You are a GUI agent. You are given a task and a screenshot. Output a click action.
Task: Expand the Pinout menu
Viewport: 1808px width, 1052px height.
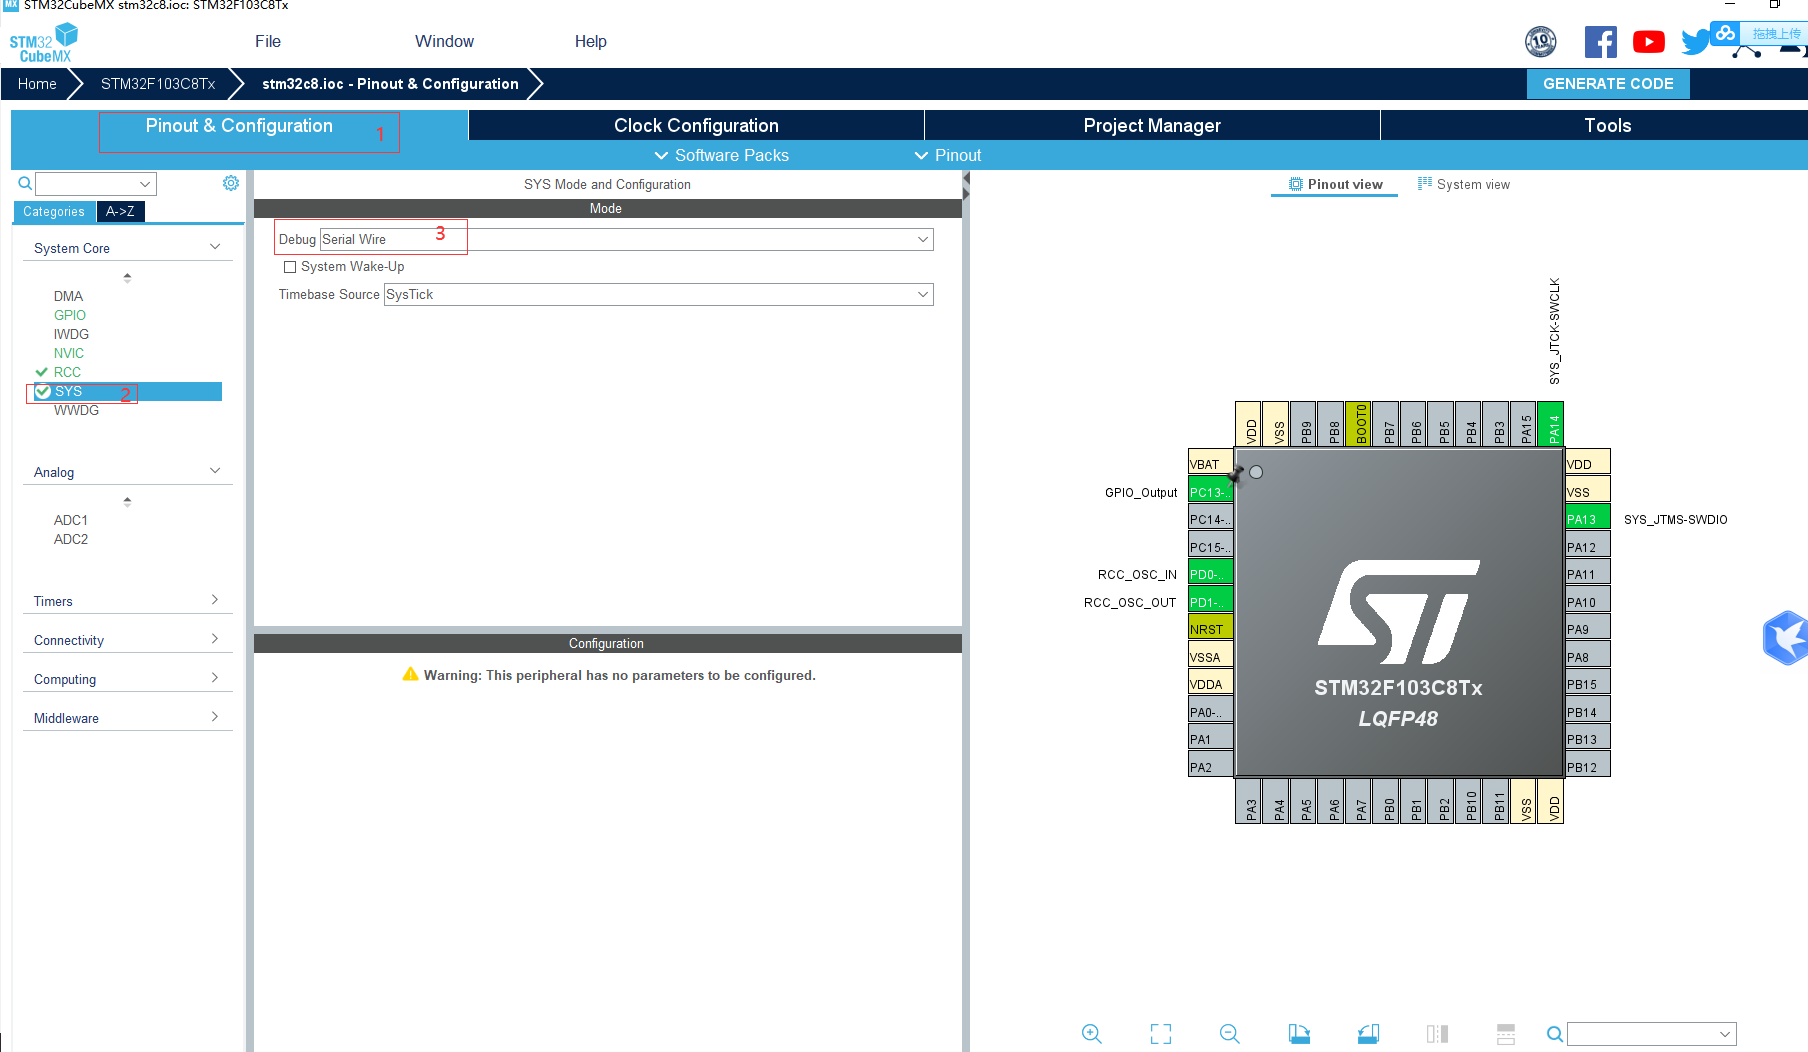tap(948, 155)
